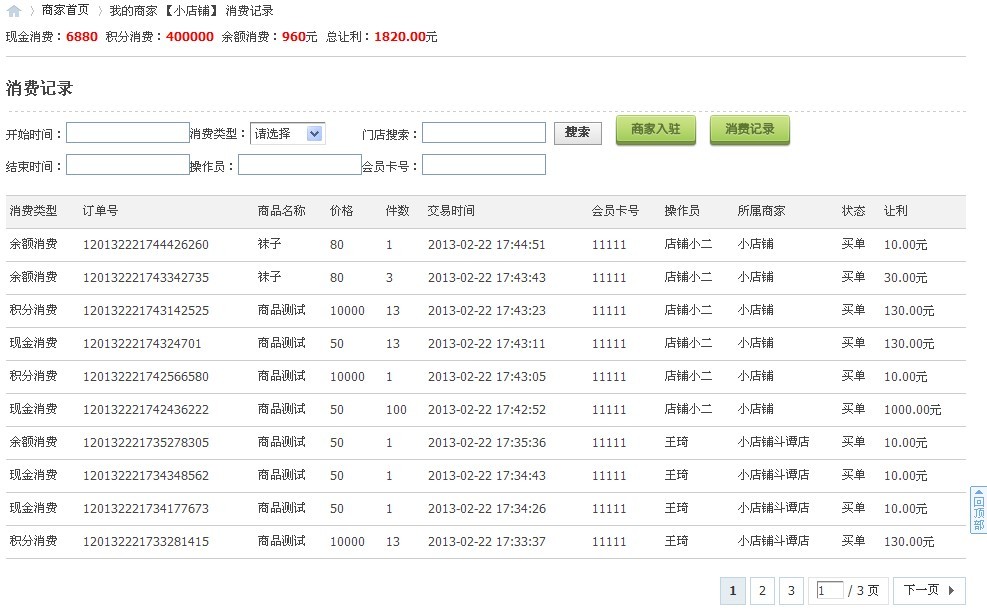Click the 订单号 column header
Image resolution: width=987 pixels, height=615 pixels.
pyautogui.click(x=100, y=211)
